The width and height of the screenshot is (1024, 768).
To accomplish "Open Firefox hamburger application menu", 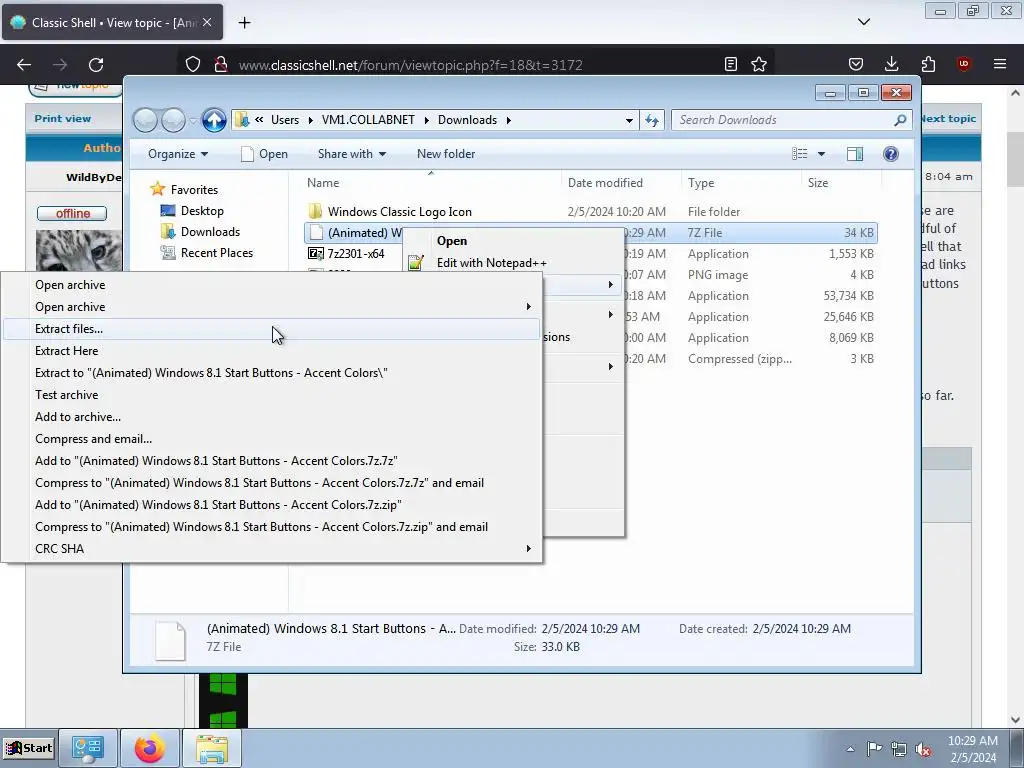I will pos(1000,64).
